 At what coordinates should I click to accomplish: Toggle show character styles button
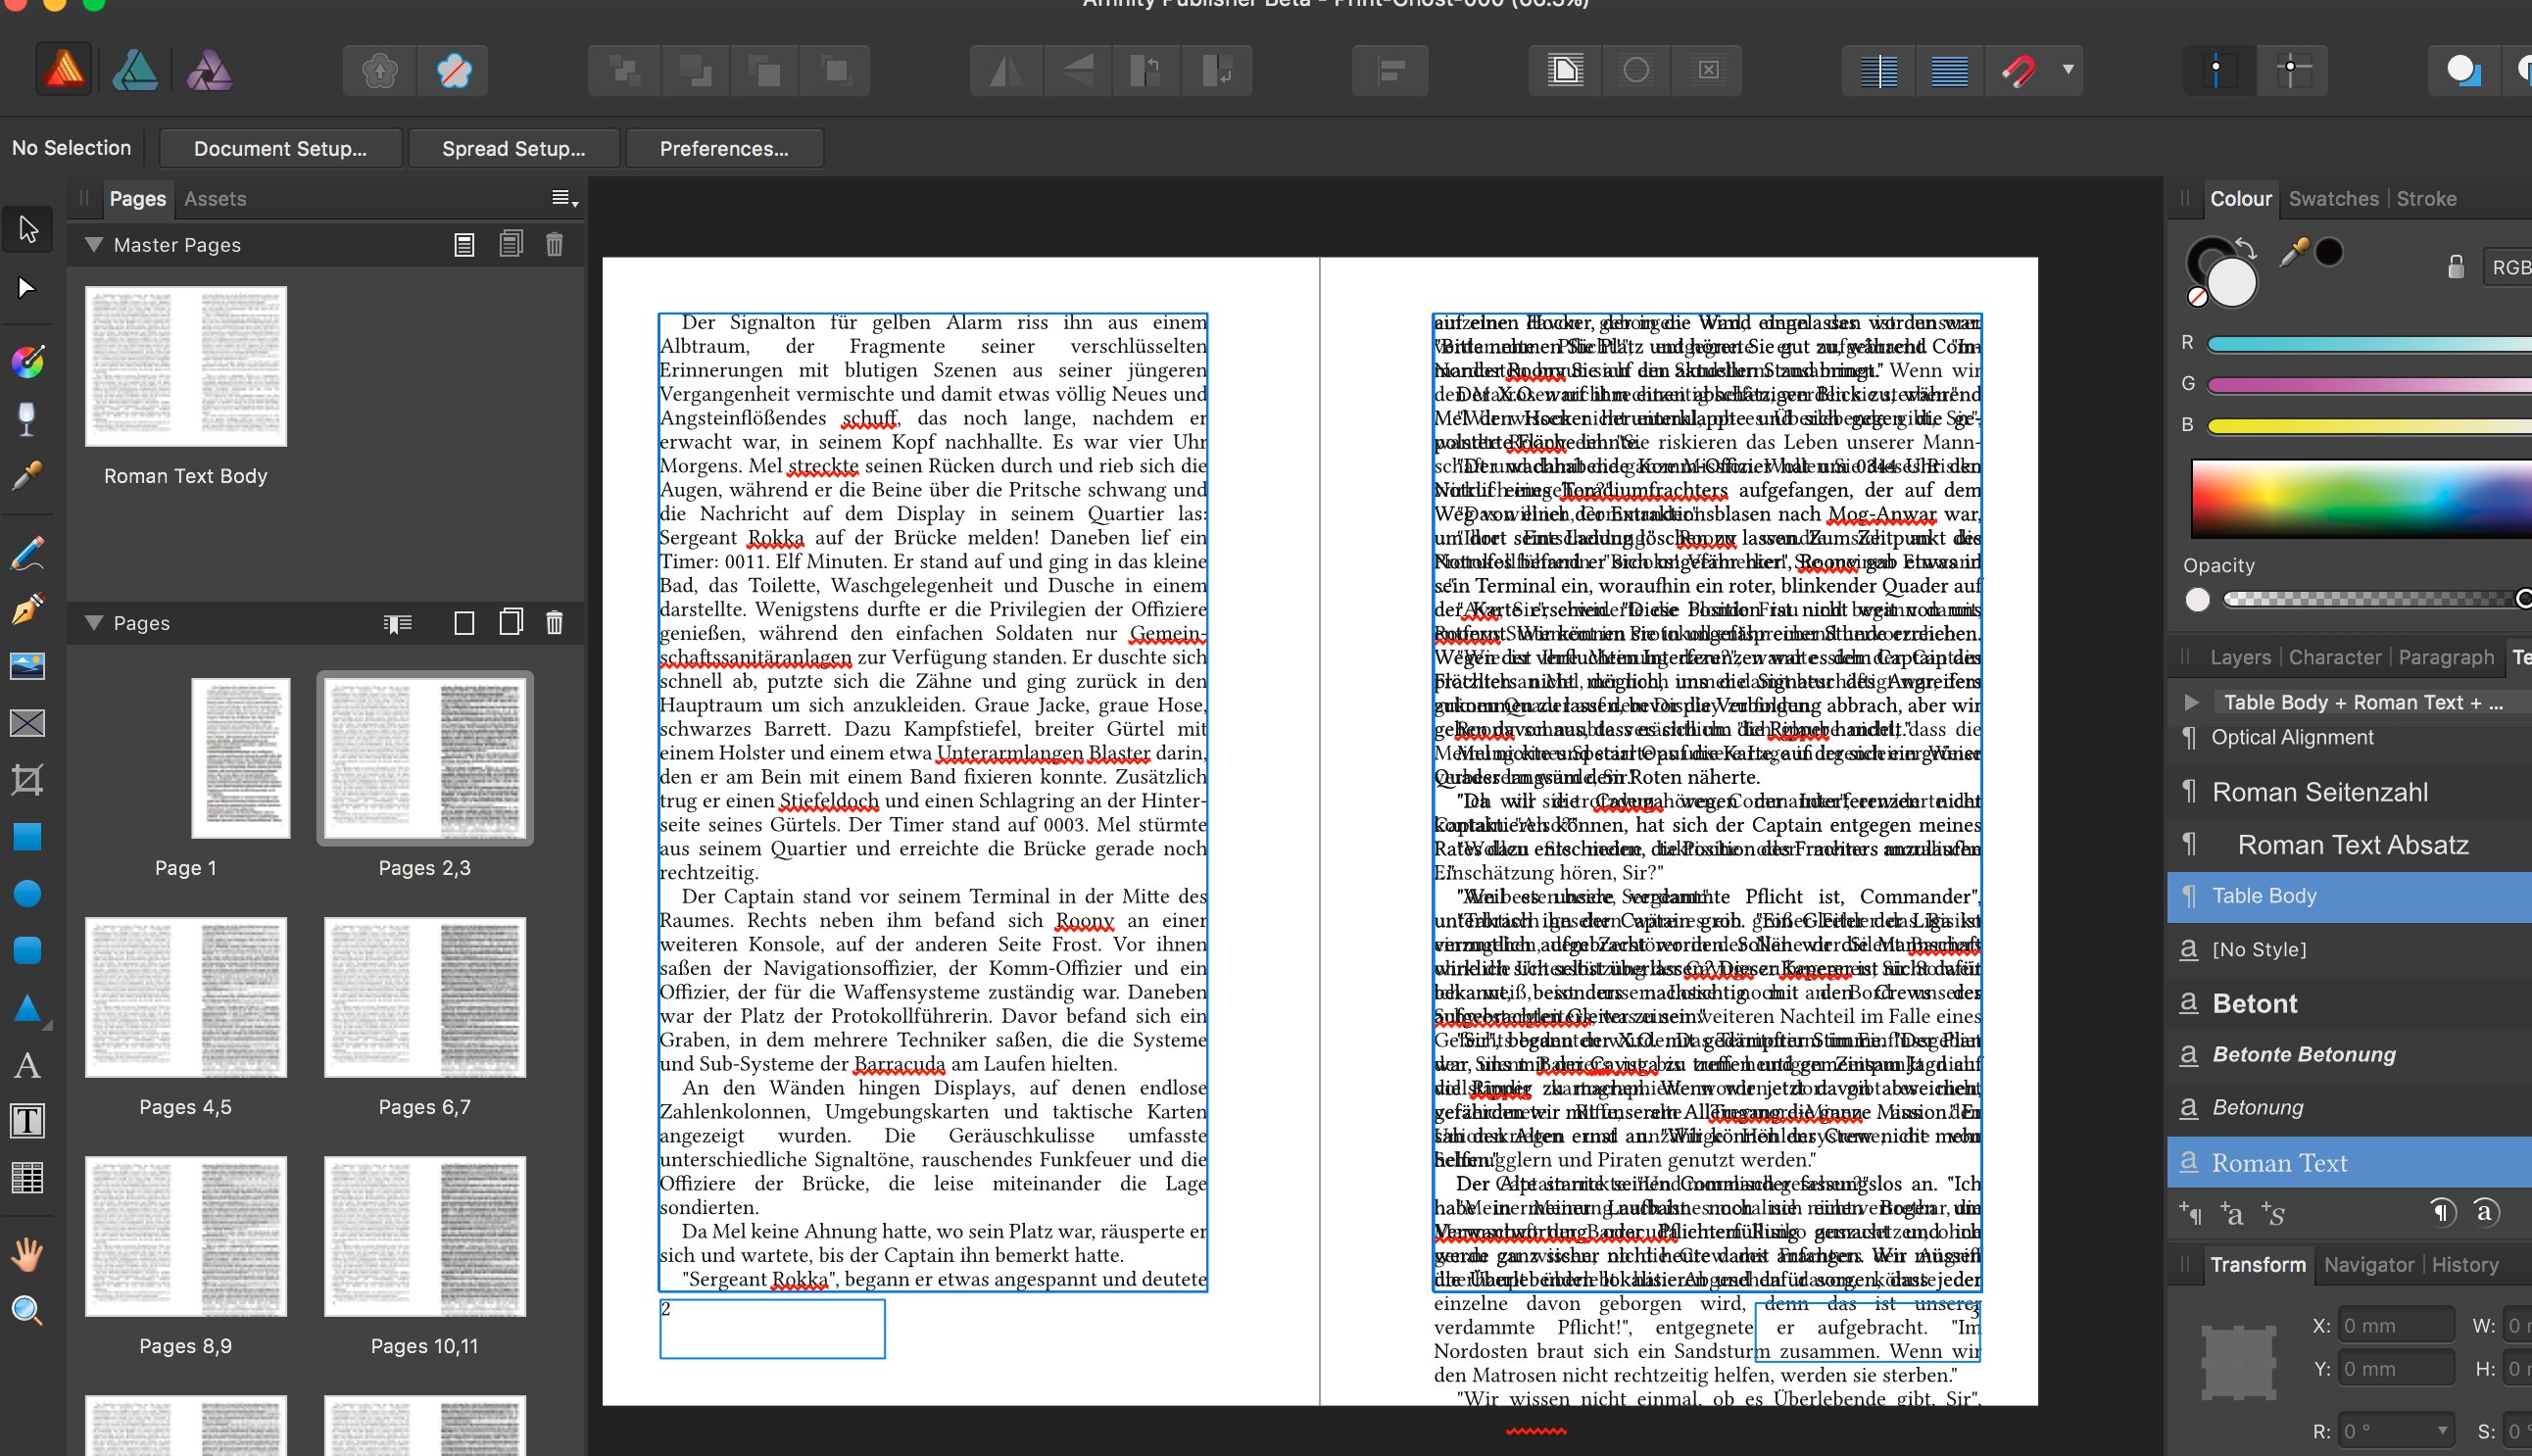point(2487,1212)
